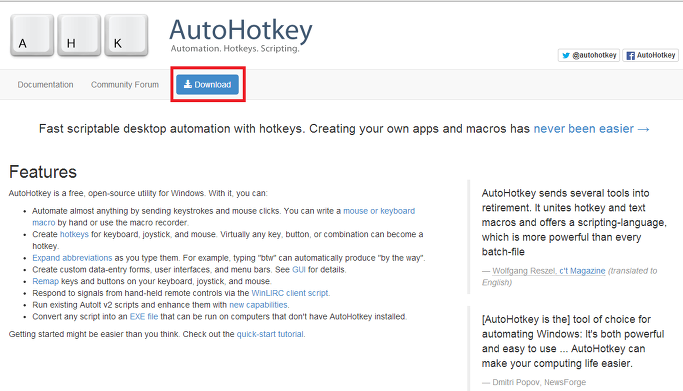This screenshot has width=683, height=391.
Task: Open the "GUI" link
Action: click(x=299, y=270)
